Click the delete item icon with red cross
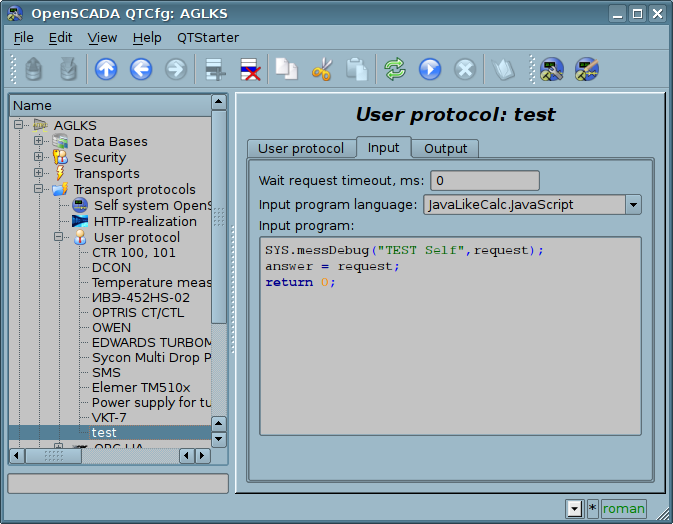Viewport: 673px width, 524px height. coord(250,69)
